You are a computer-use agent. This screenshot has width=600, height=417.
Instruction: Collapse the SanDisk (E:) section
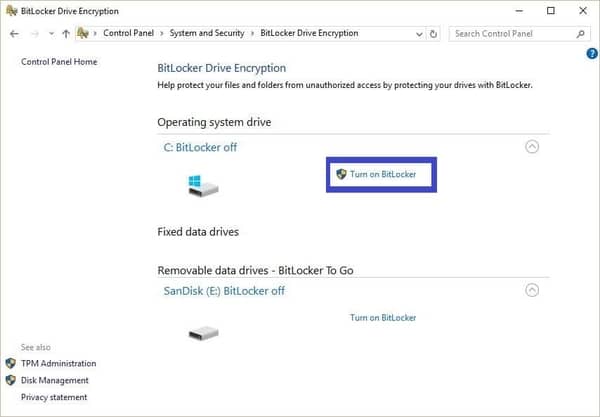click(x=532, y=290)
